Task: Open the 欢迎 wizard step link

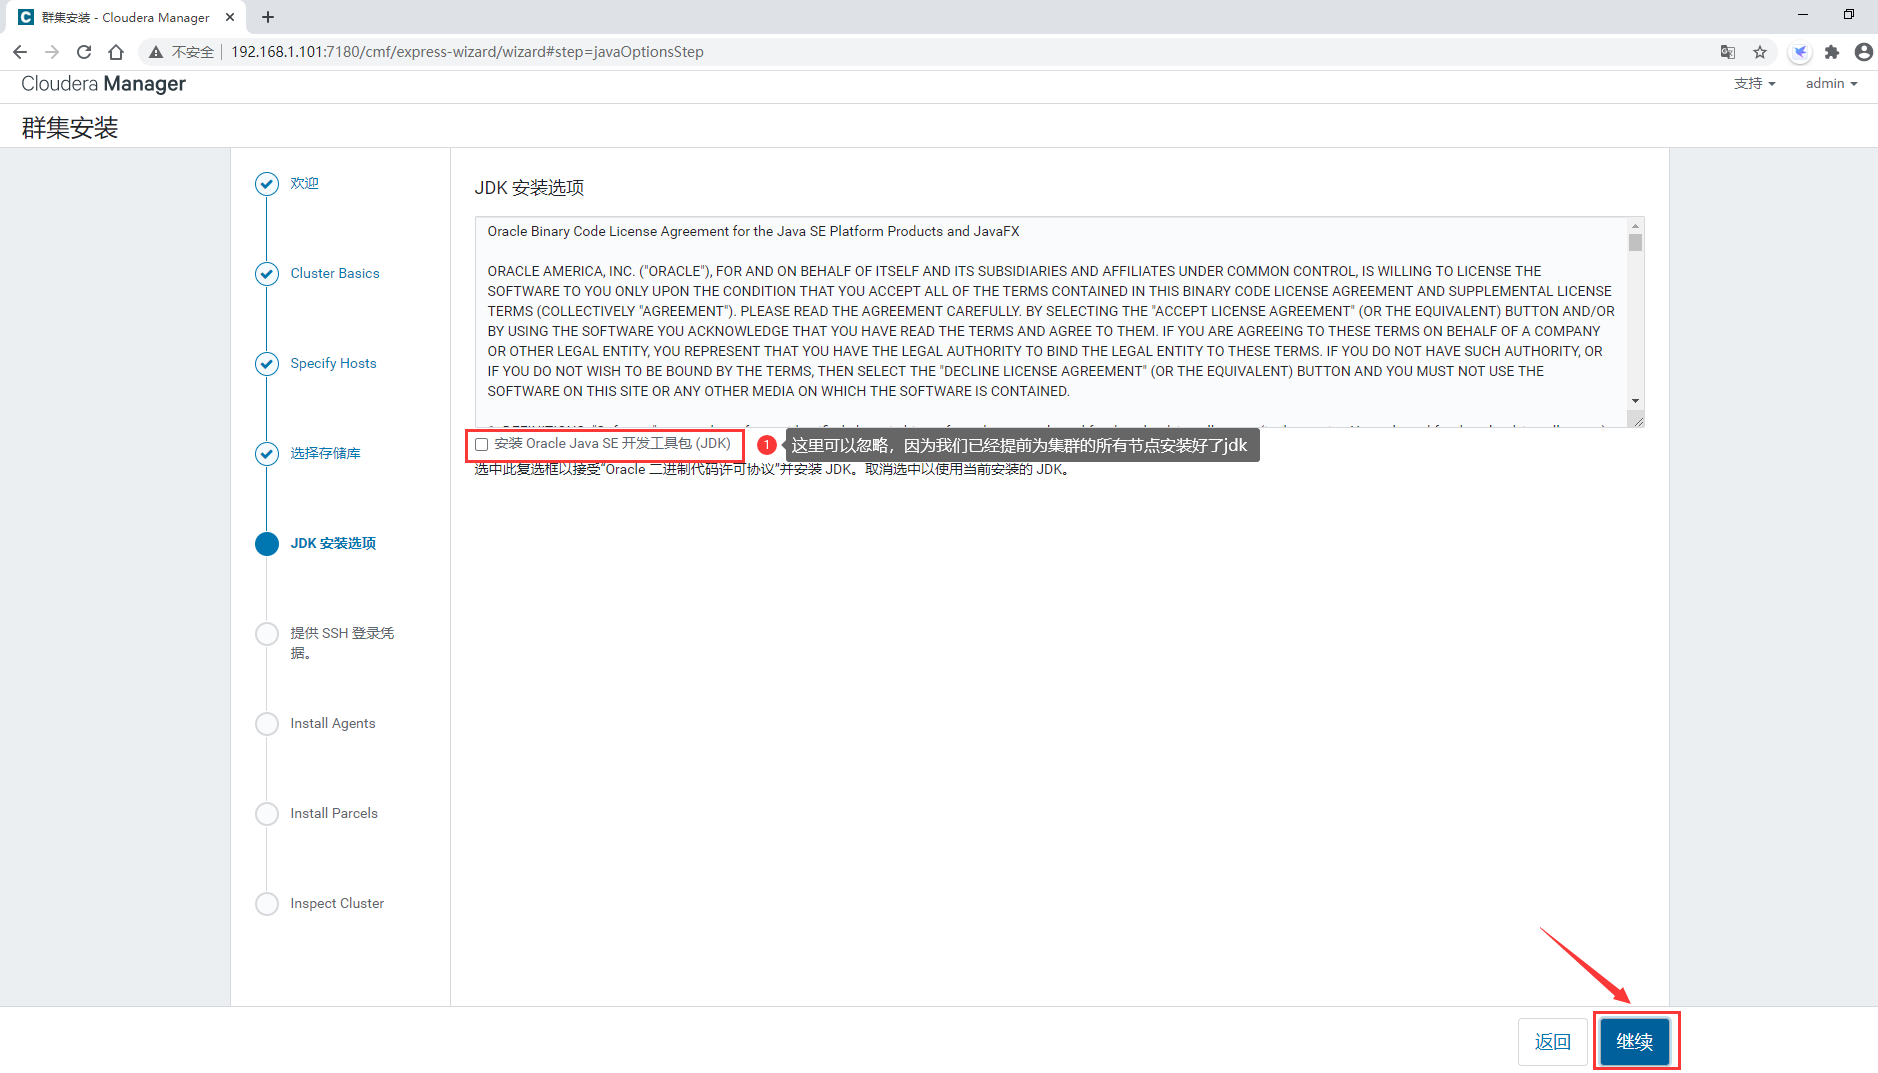Action: click(304, 183)
